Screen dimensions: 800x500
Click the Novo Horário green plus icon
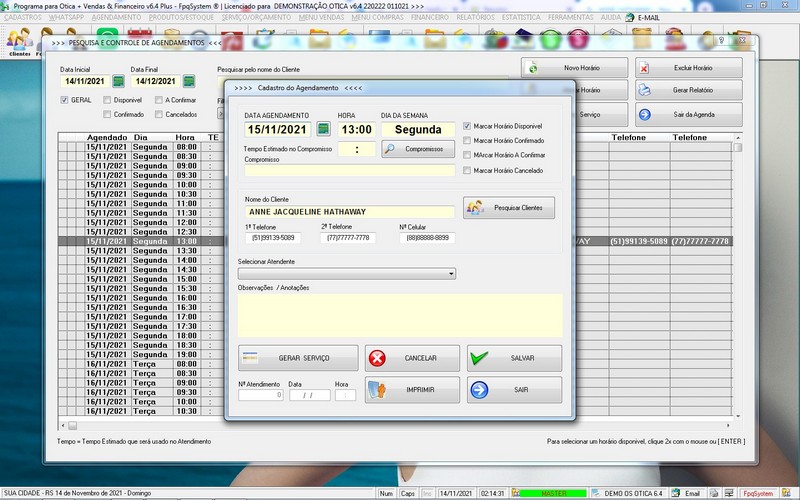point(533,68)
